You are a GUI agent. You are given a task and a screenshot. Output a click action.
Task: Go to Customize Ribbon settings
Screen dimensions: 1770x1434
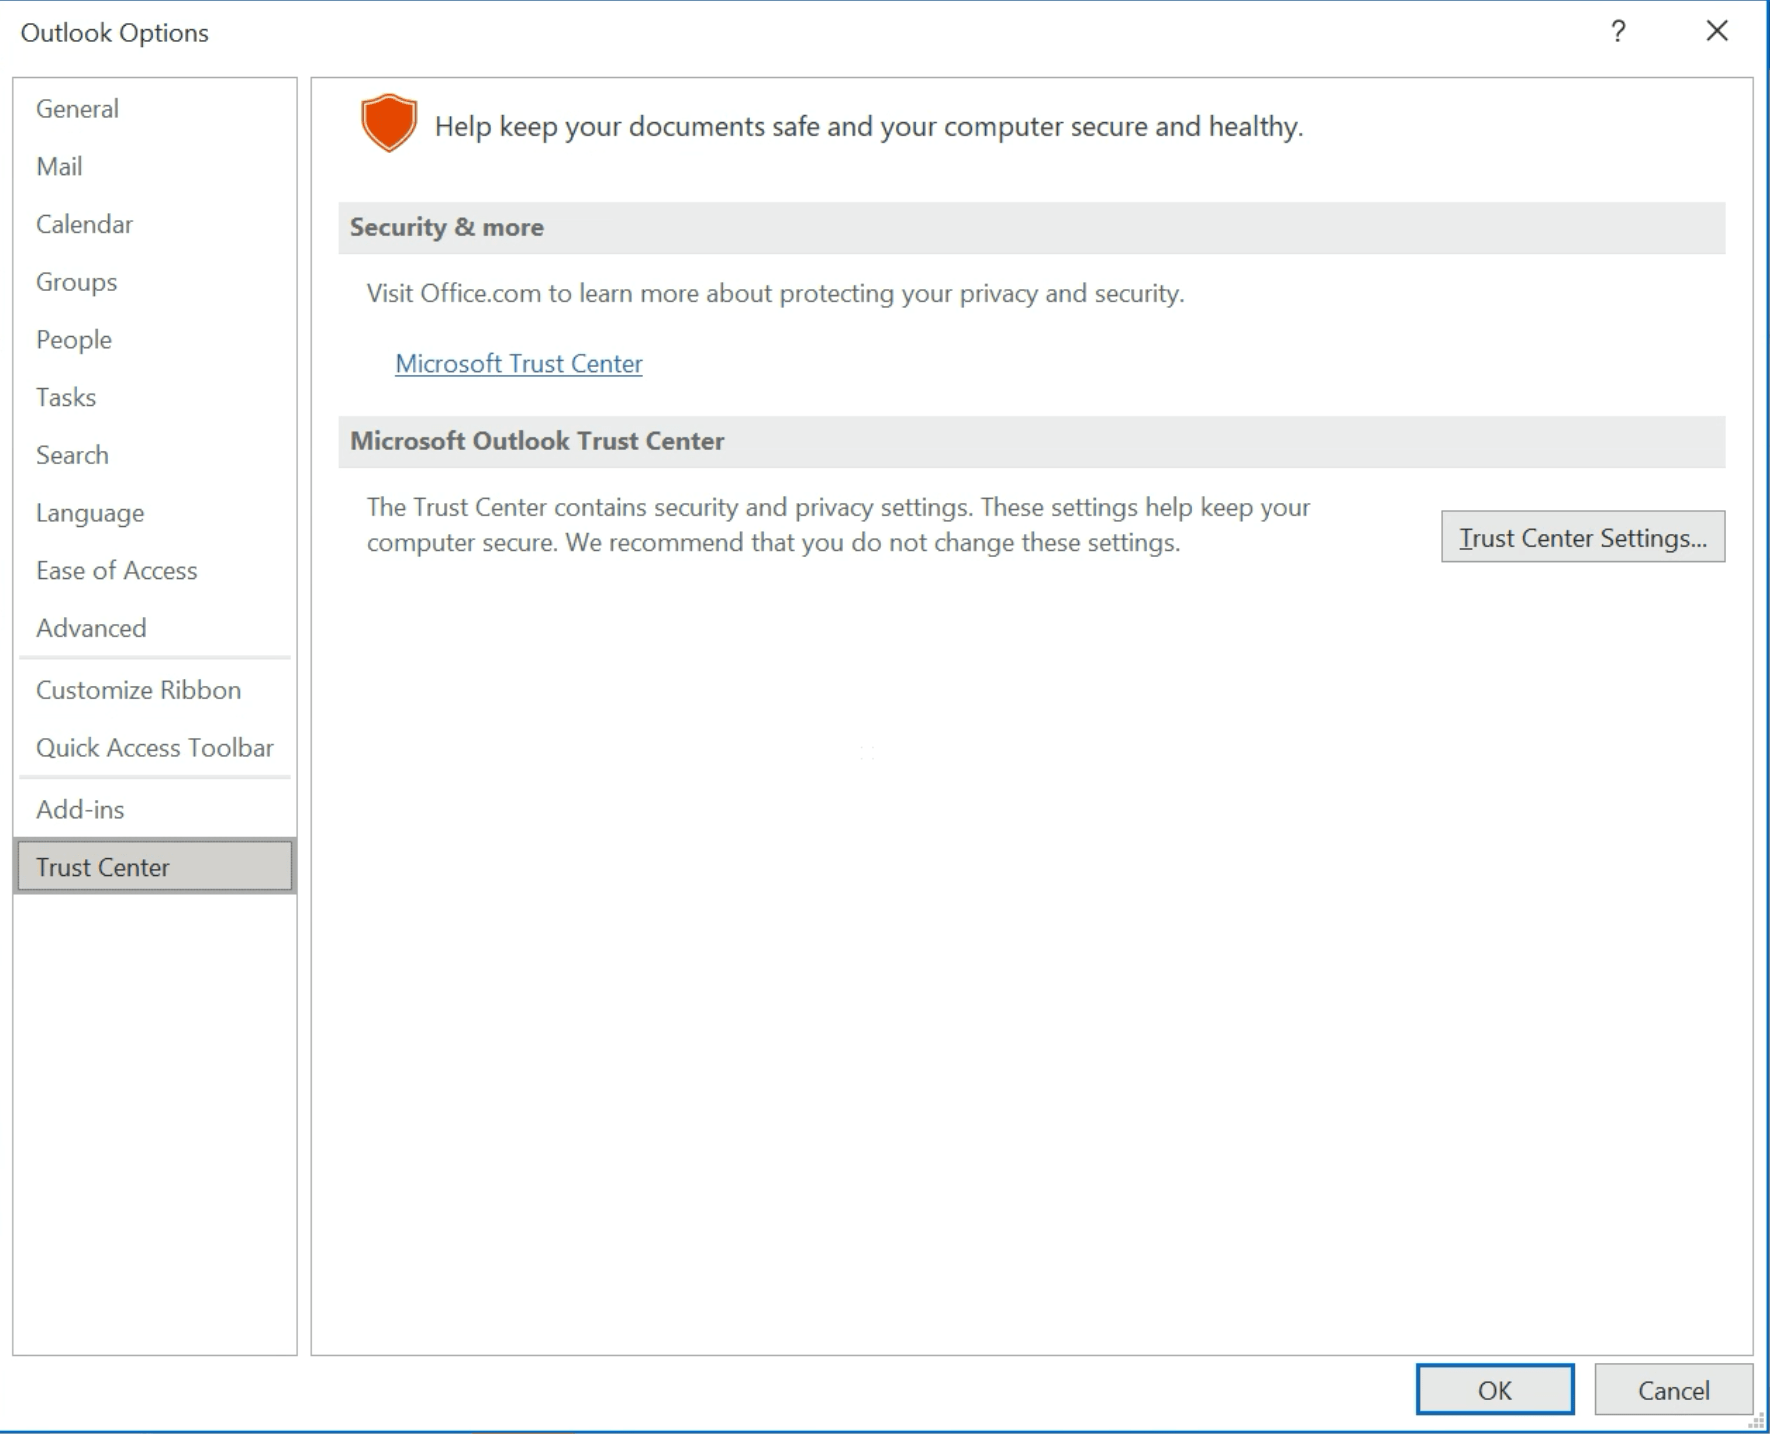tap(155, 690)
